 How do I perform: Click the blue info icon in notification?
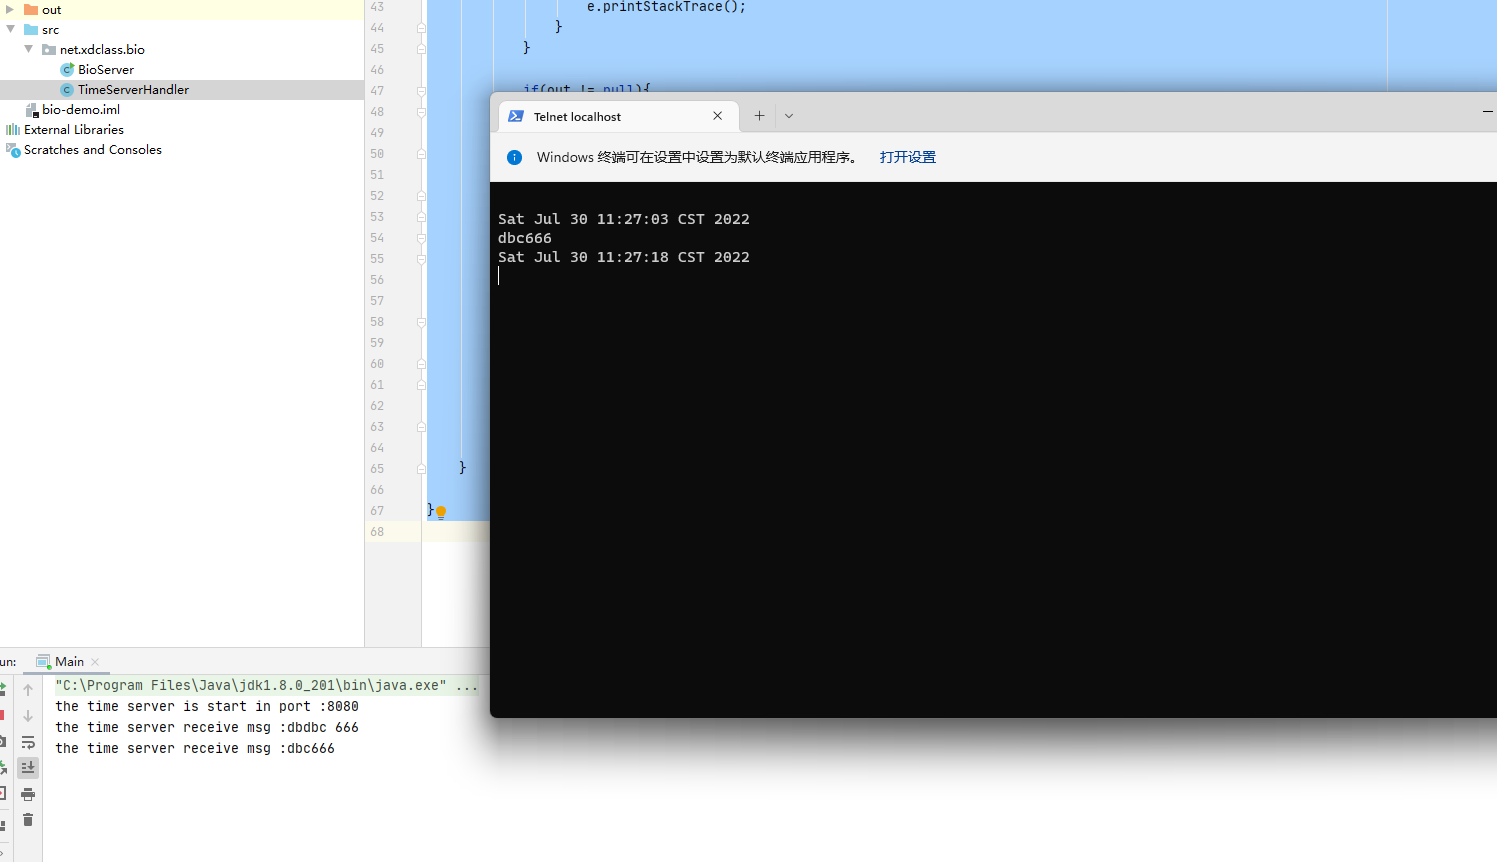click(x=514, y=157)
